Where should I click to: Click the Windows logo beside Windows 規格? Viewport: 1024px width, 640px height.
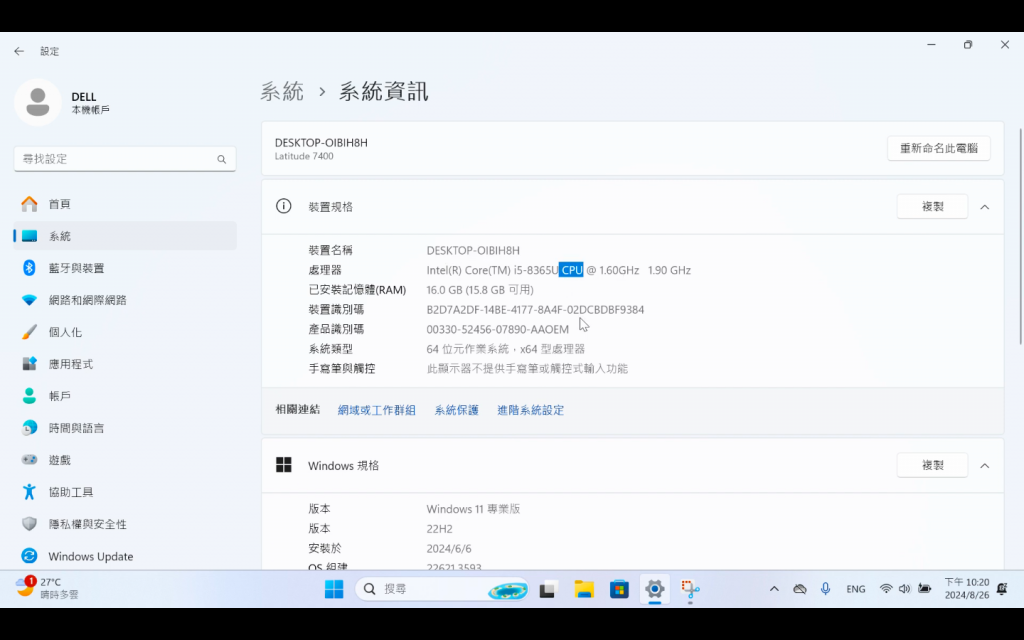click(283, 465)
